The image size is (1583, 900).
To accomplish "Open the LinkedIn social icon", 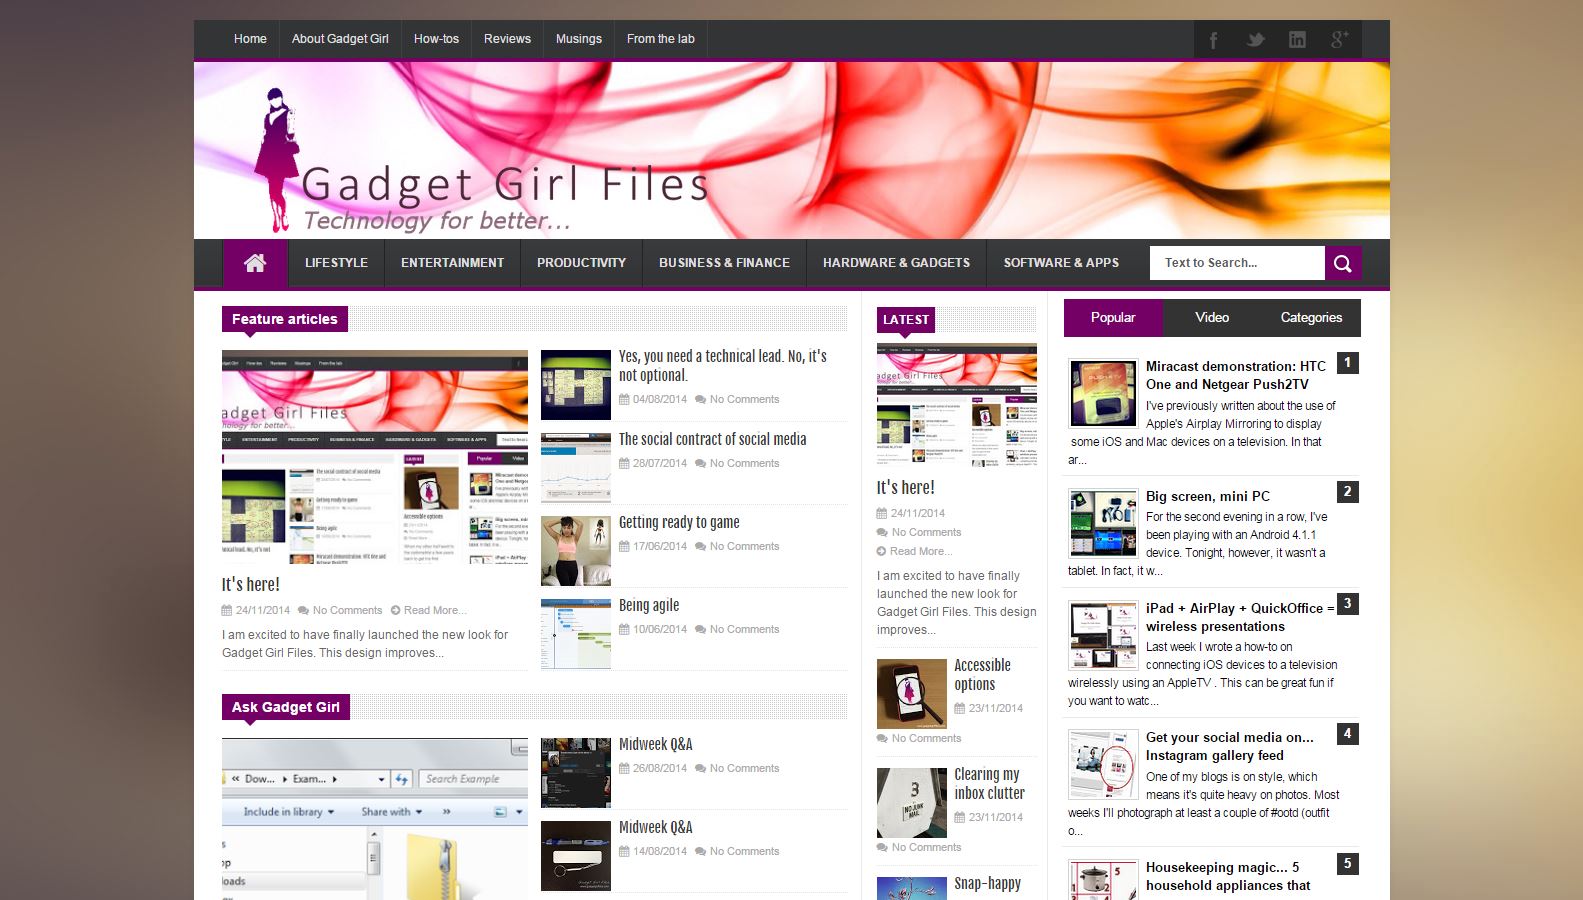I will (x=1297, y=40).
